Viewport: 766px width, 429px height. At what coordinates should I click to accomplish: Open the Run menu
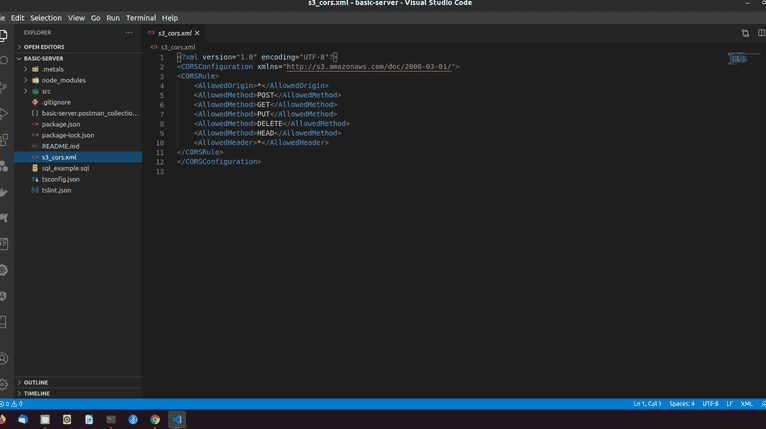point(113,18)
